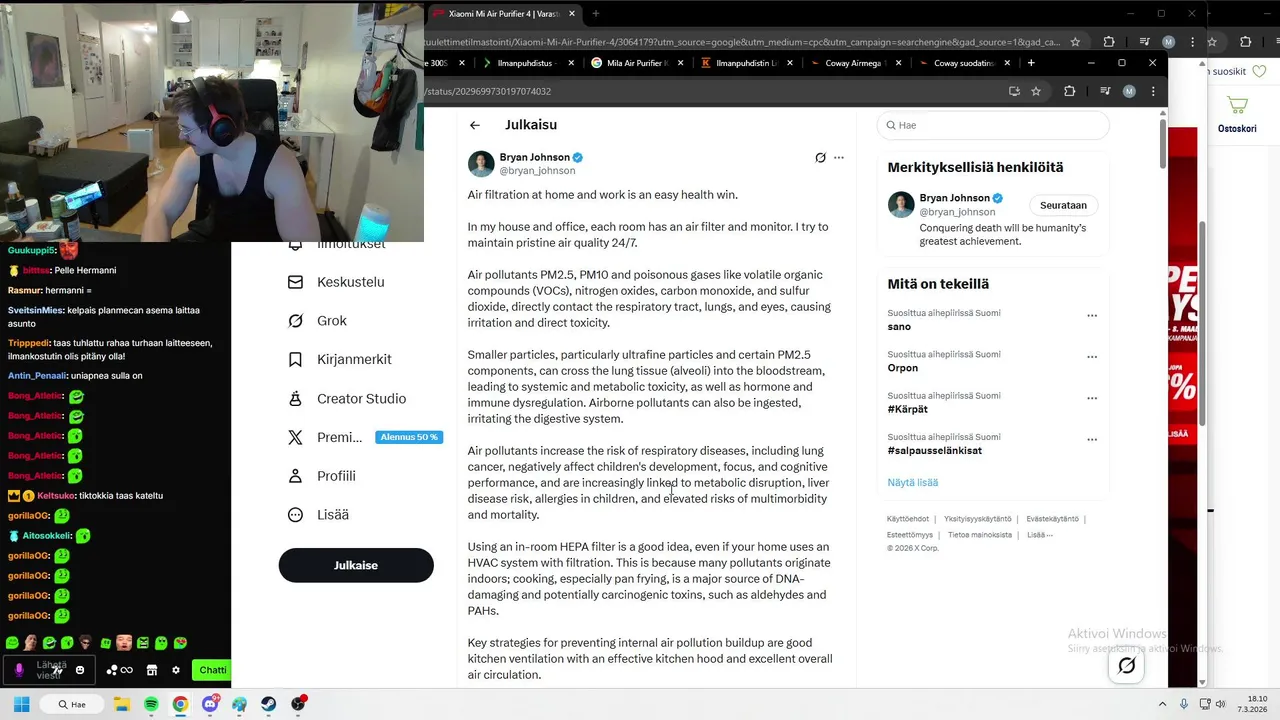Select the Xiaomi Mi Air Purifier 4 tab in back window
1280x720 pixels.
[504, 14]
